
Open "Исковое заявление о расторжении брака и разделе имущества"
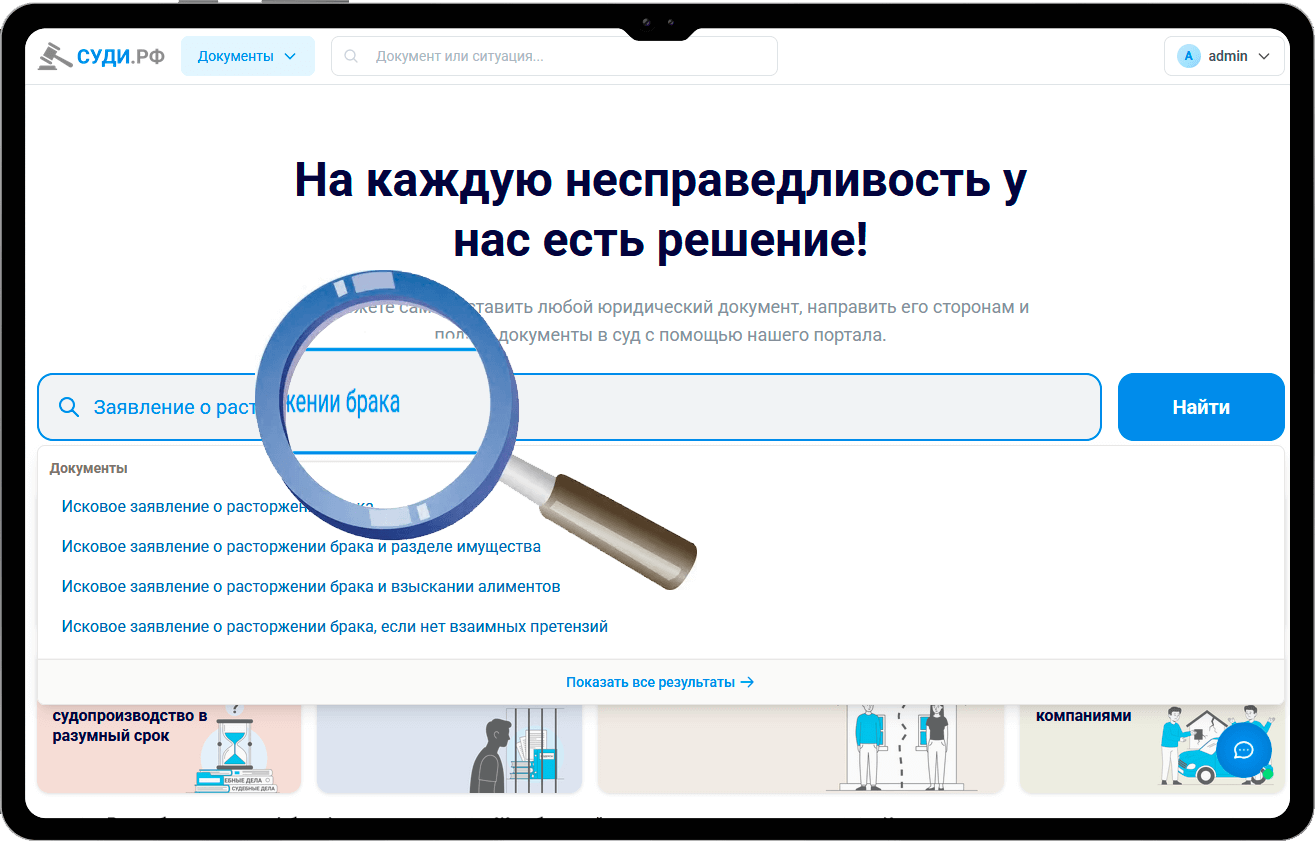[x=300, y=546]
